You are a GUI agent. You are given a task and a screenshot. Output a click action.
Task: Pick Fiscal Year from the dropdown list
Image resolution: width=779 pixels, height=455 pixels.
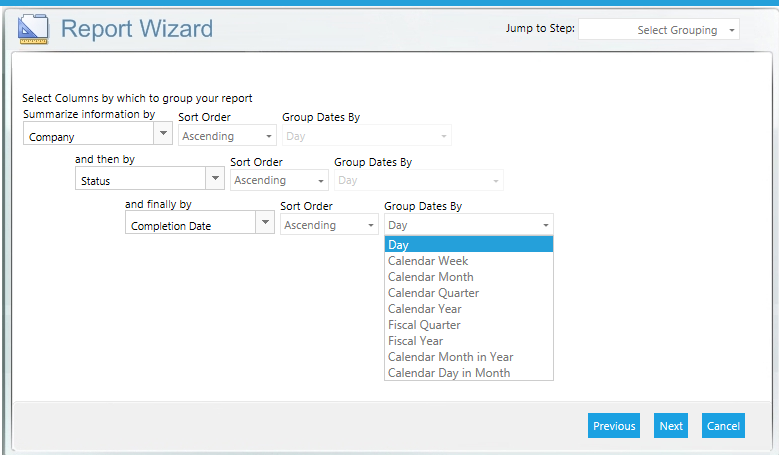468,341
